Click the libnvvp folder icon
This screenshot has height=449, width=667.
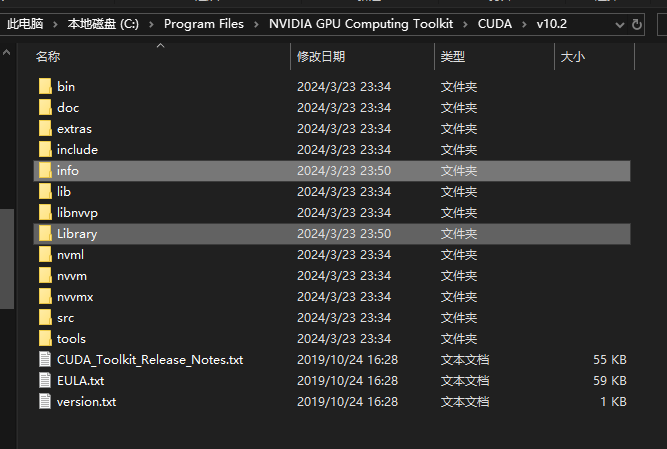[45, 213]
